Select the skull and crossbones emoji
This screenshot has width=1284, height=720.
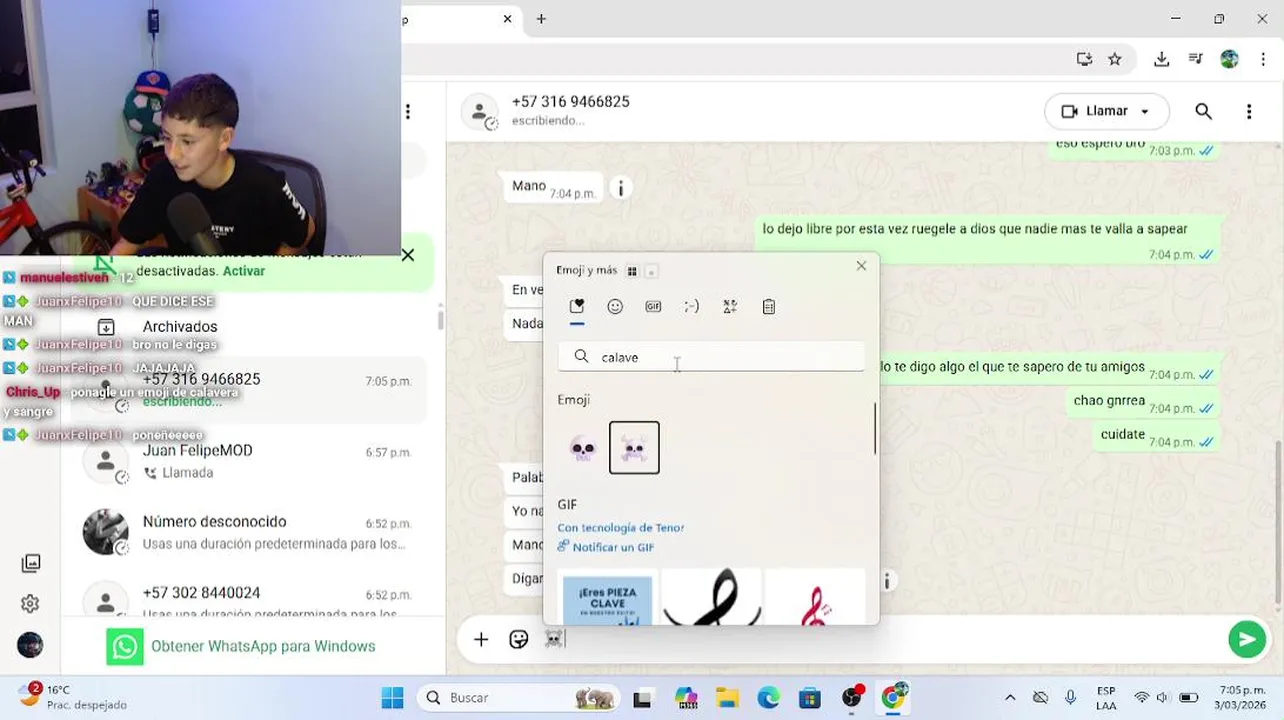(x=634, y=448)
